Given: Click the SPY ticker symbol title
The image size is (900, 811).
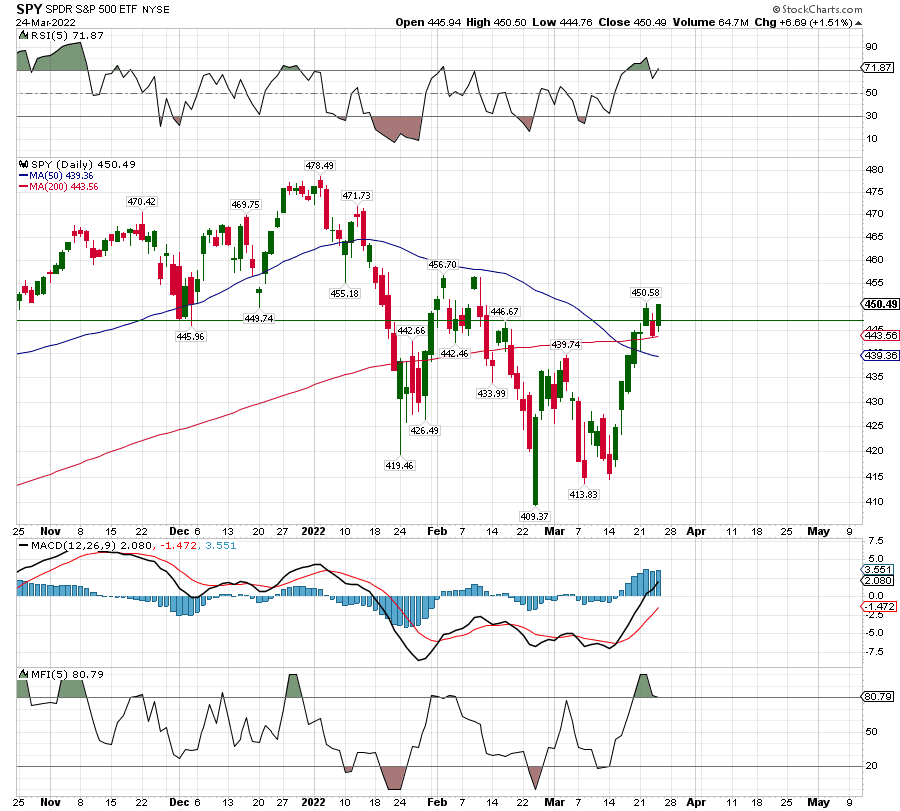Looking at the screenshot, I should tap(29, 9).
